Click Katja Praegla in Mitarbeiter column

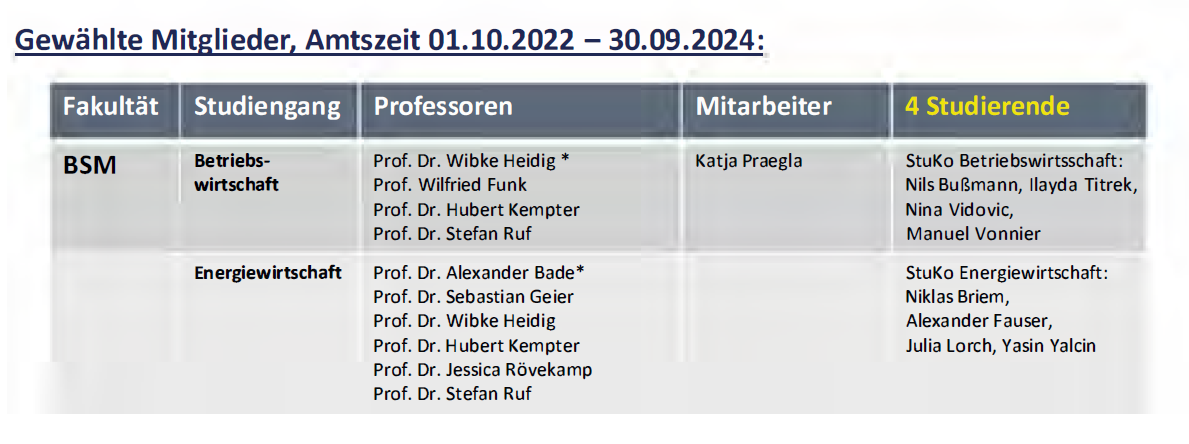point(748,161)
